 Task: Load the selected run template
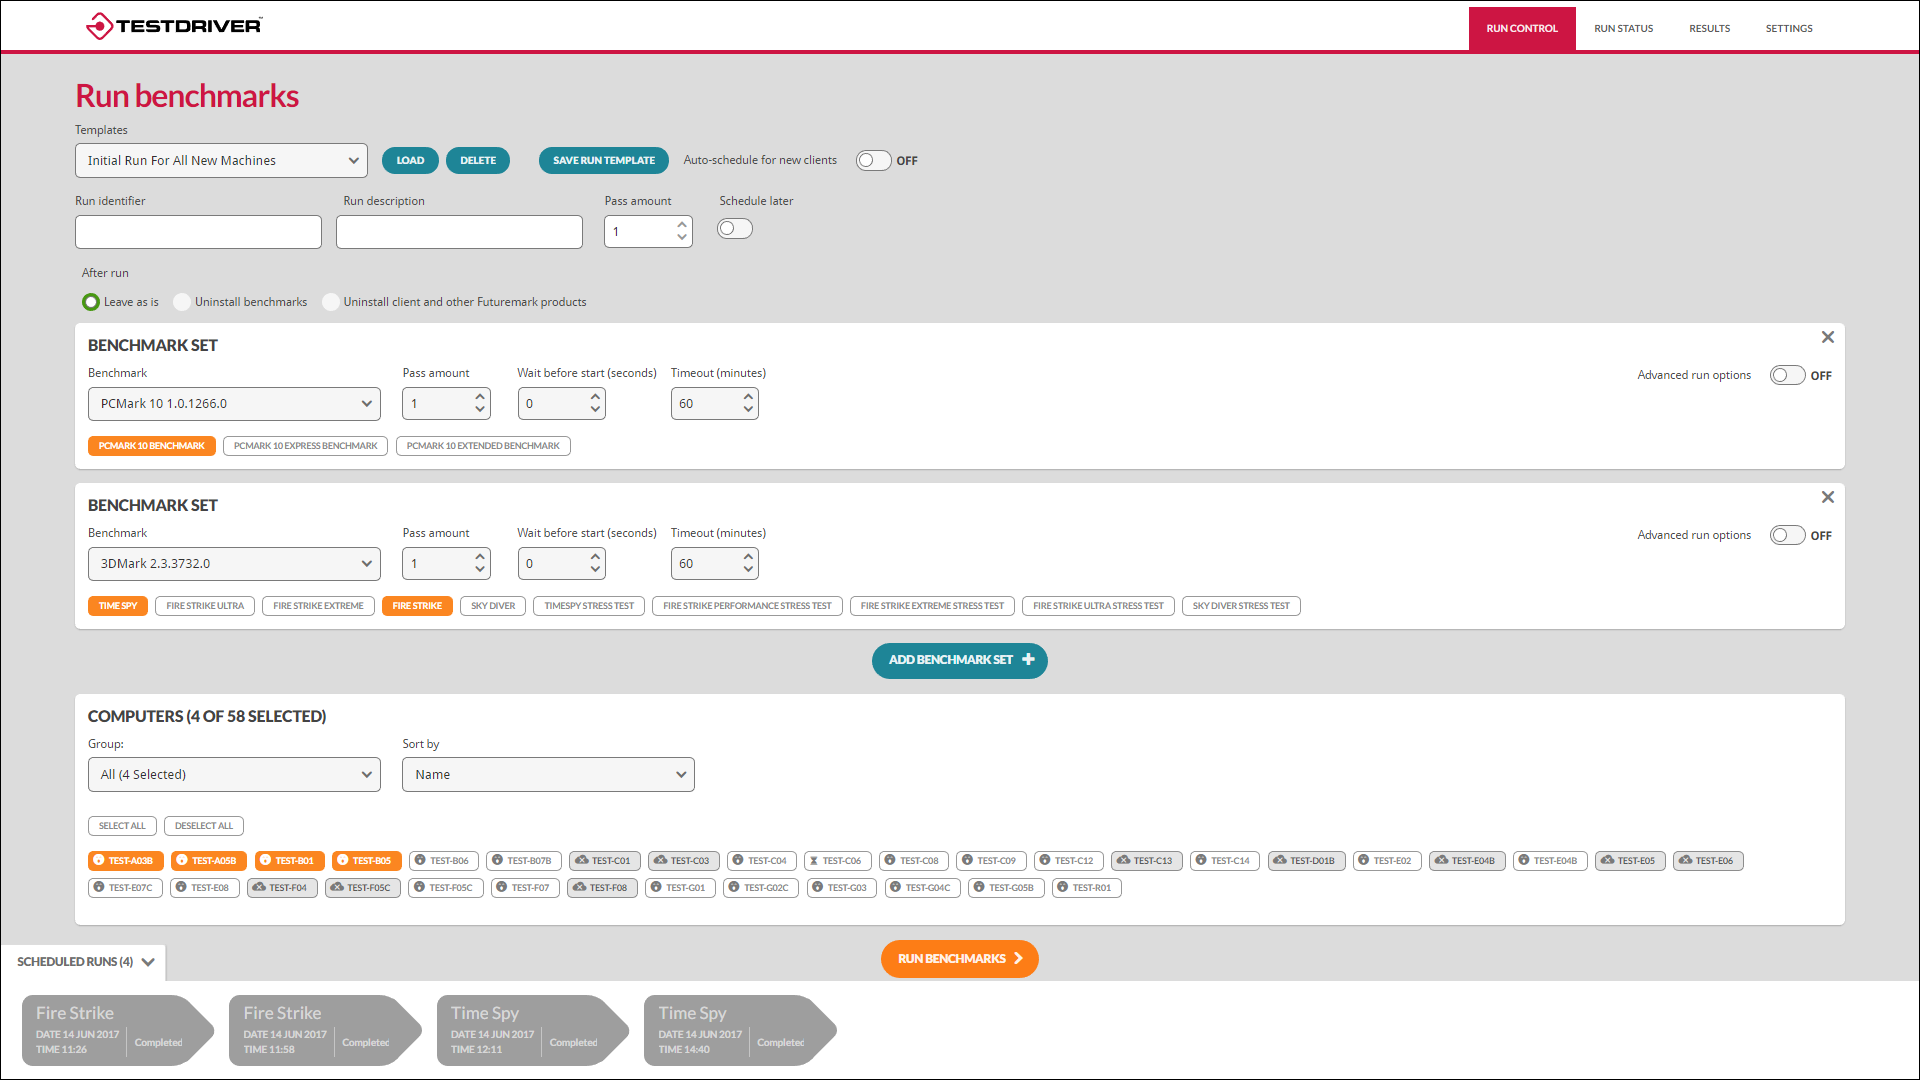(x=410, y=161)
